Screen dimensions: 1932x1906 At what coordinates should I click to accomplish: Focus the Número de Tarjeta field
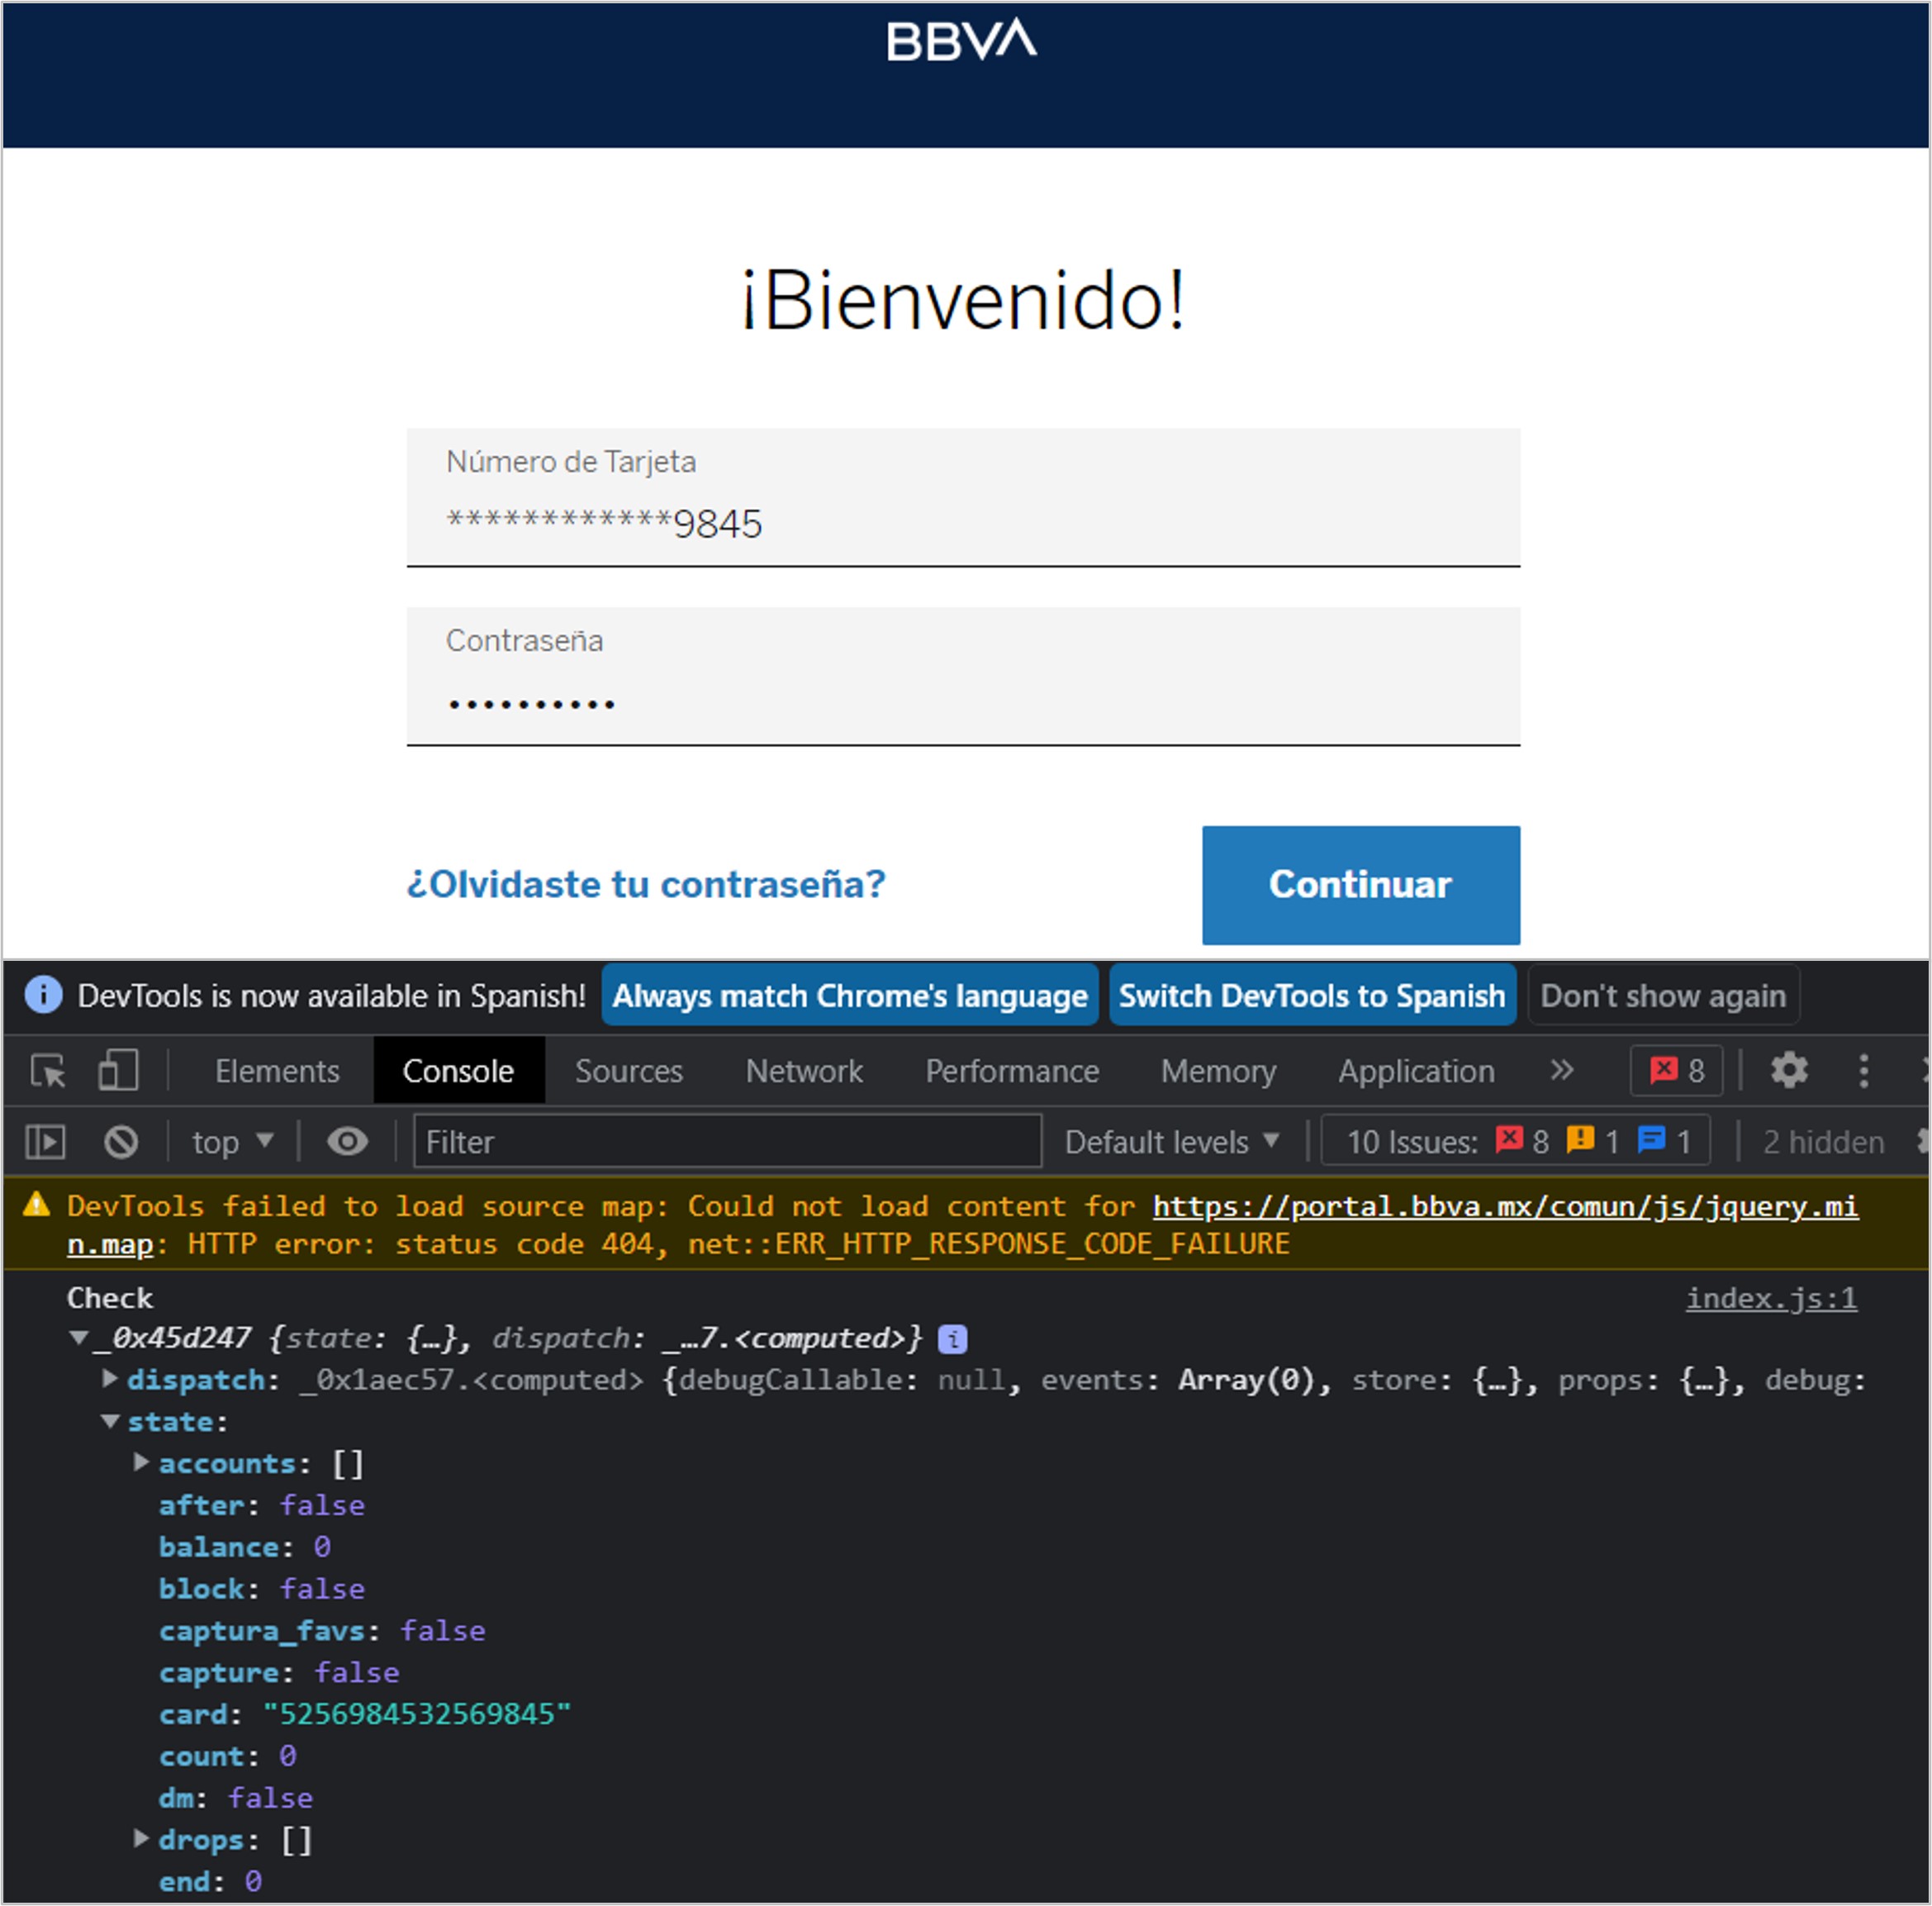pyautogui.click(x=963, y=497)
